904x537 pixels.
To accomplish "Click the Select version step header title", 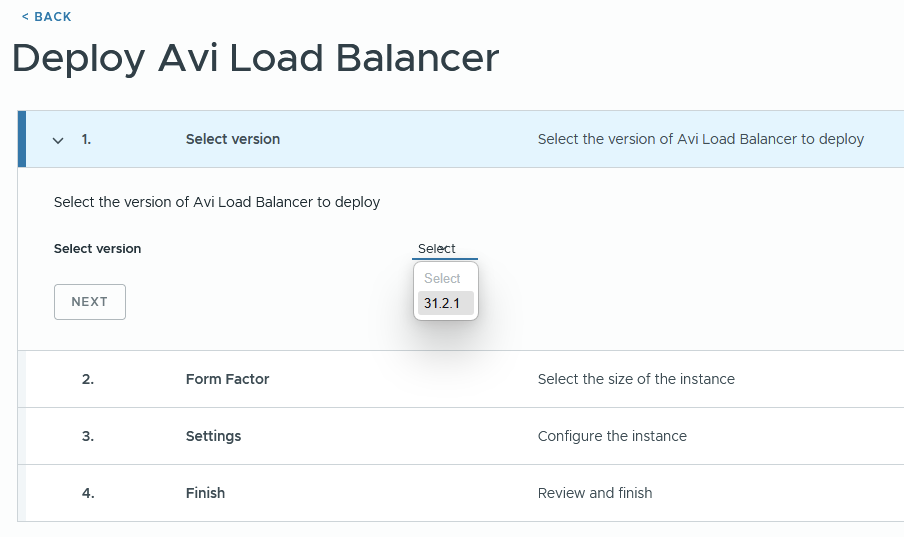I will 233,139.
